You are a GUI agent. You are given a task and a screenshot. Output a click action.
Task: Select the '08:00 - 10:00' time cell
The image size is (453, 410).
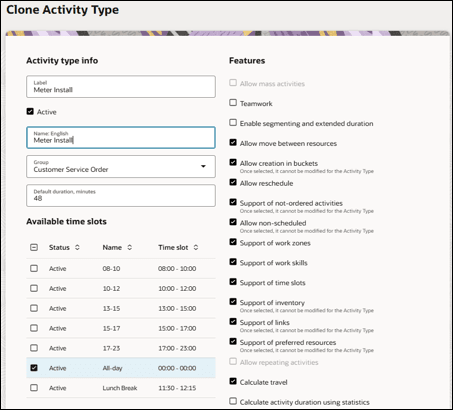click(x=177, y=269)
